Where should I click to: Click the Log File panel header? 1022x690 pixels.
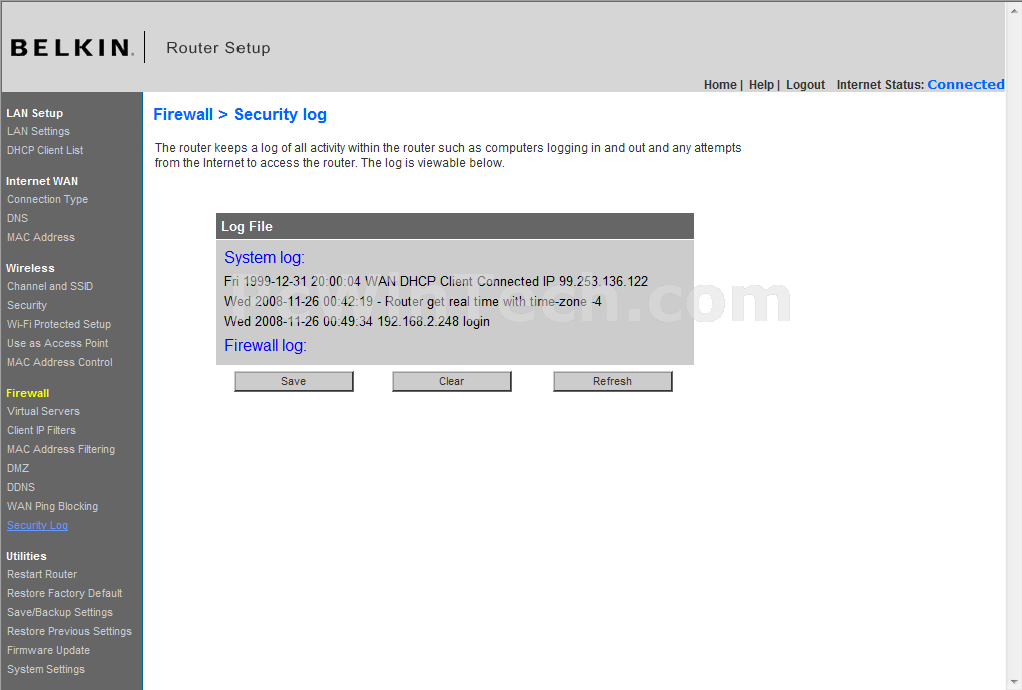[455, 226]
